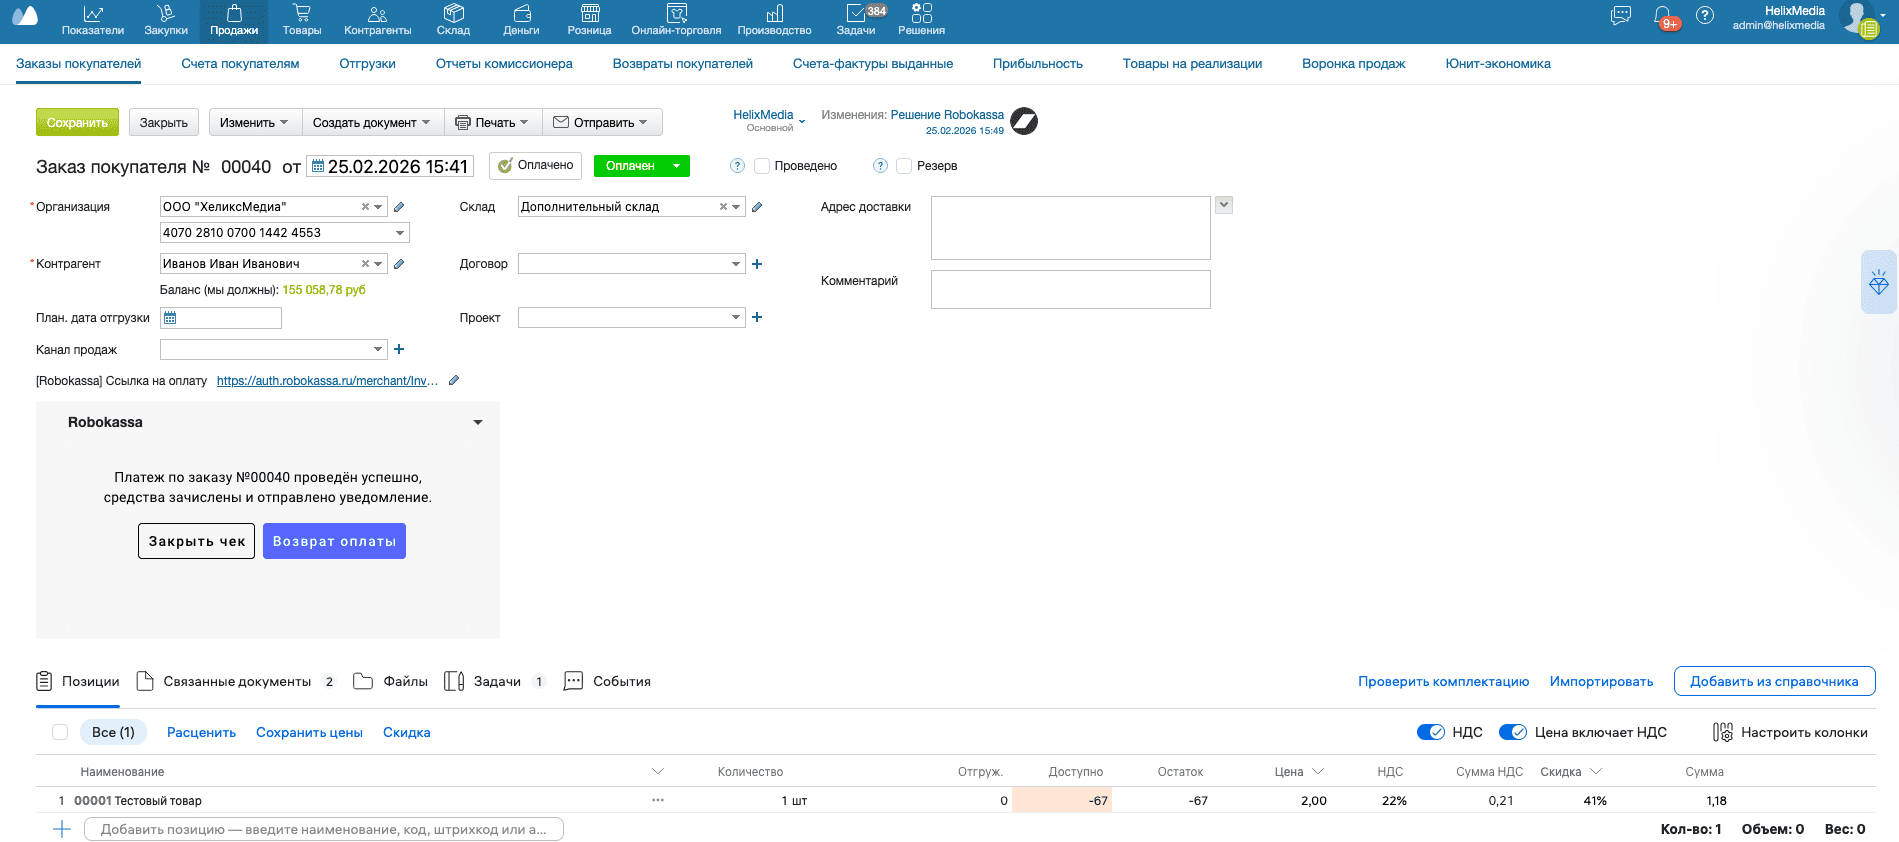Edit organization with pencil icon
Screen dimensions: 1899x842
(399, 207)
